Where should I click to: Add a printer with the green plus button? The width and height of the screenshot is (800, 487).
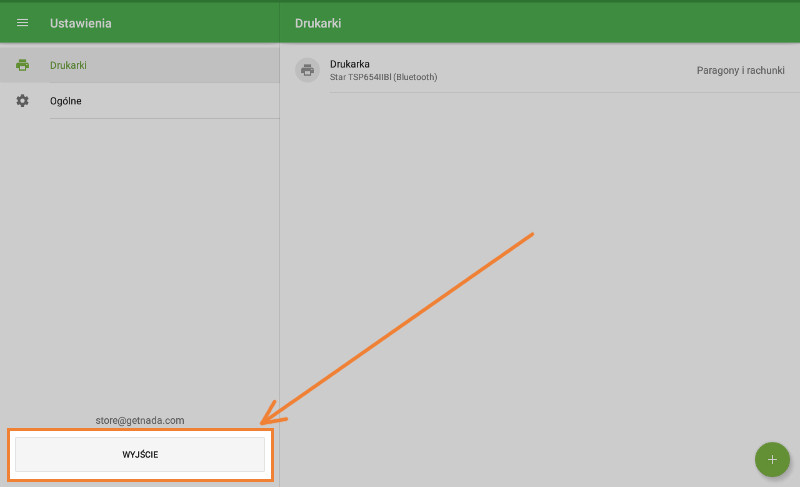(x=772, y=459)
